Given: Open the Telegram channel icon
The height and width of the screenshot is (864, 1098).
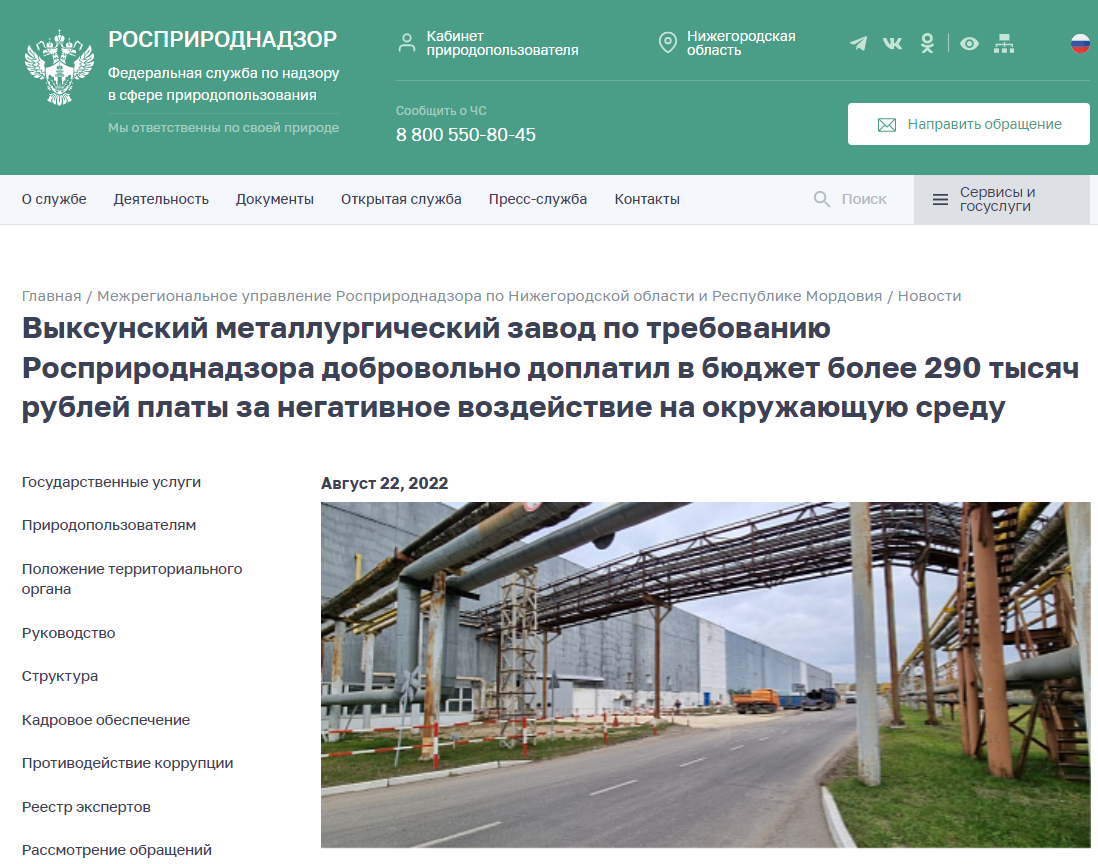Looking at the screenshot, I should (x=859, y=44).
